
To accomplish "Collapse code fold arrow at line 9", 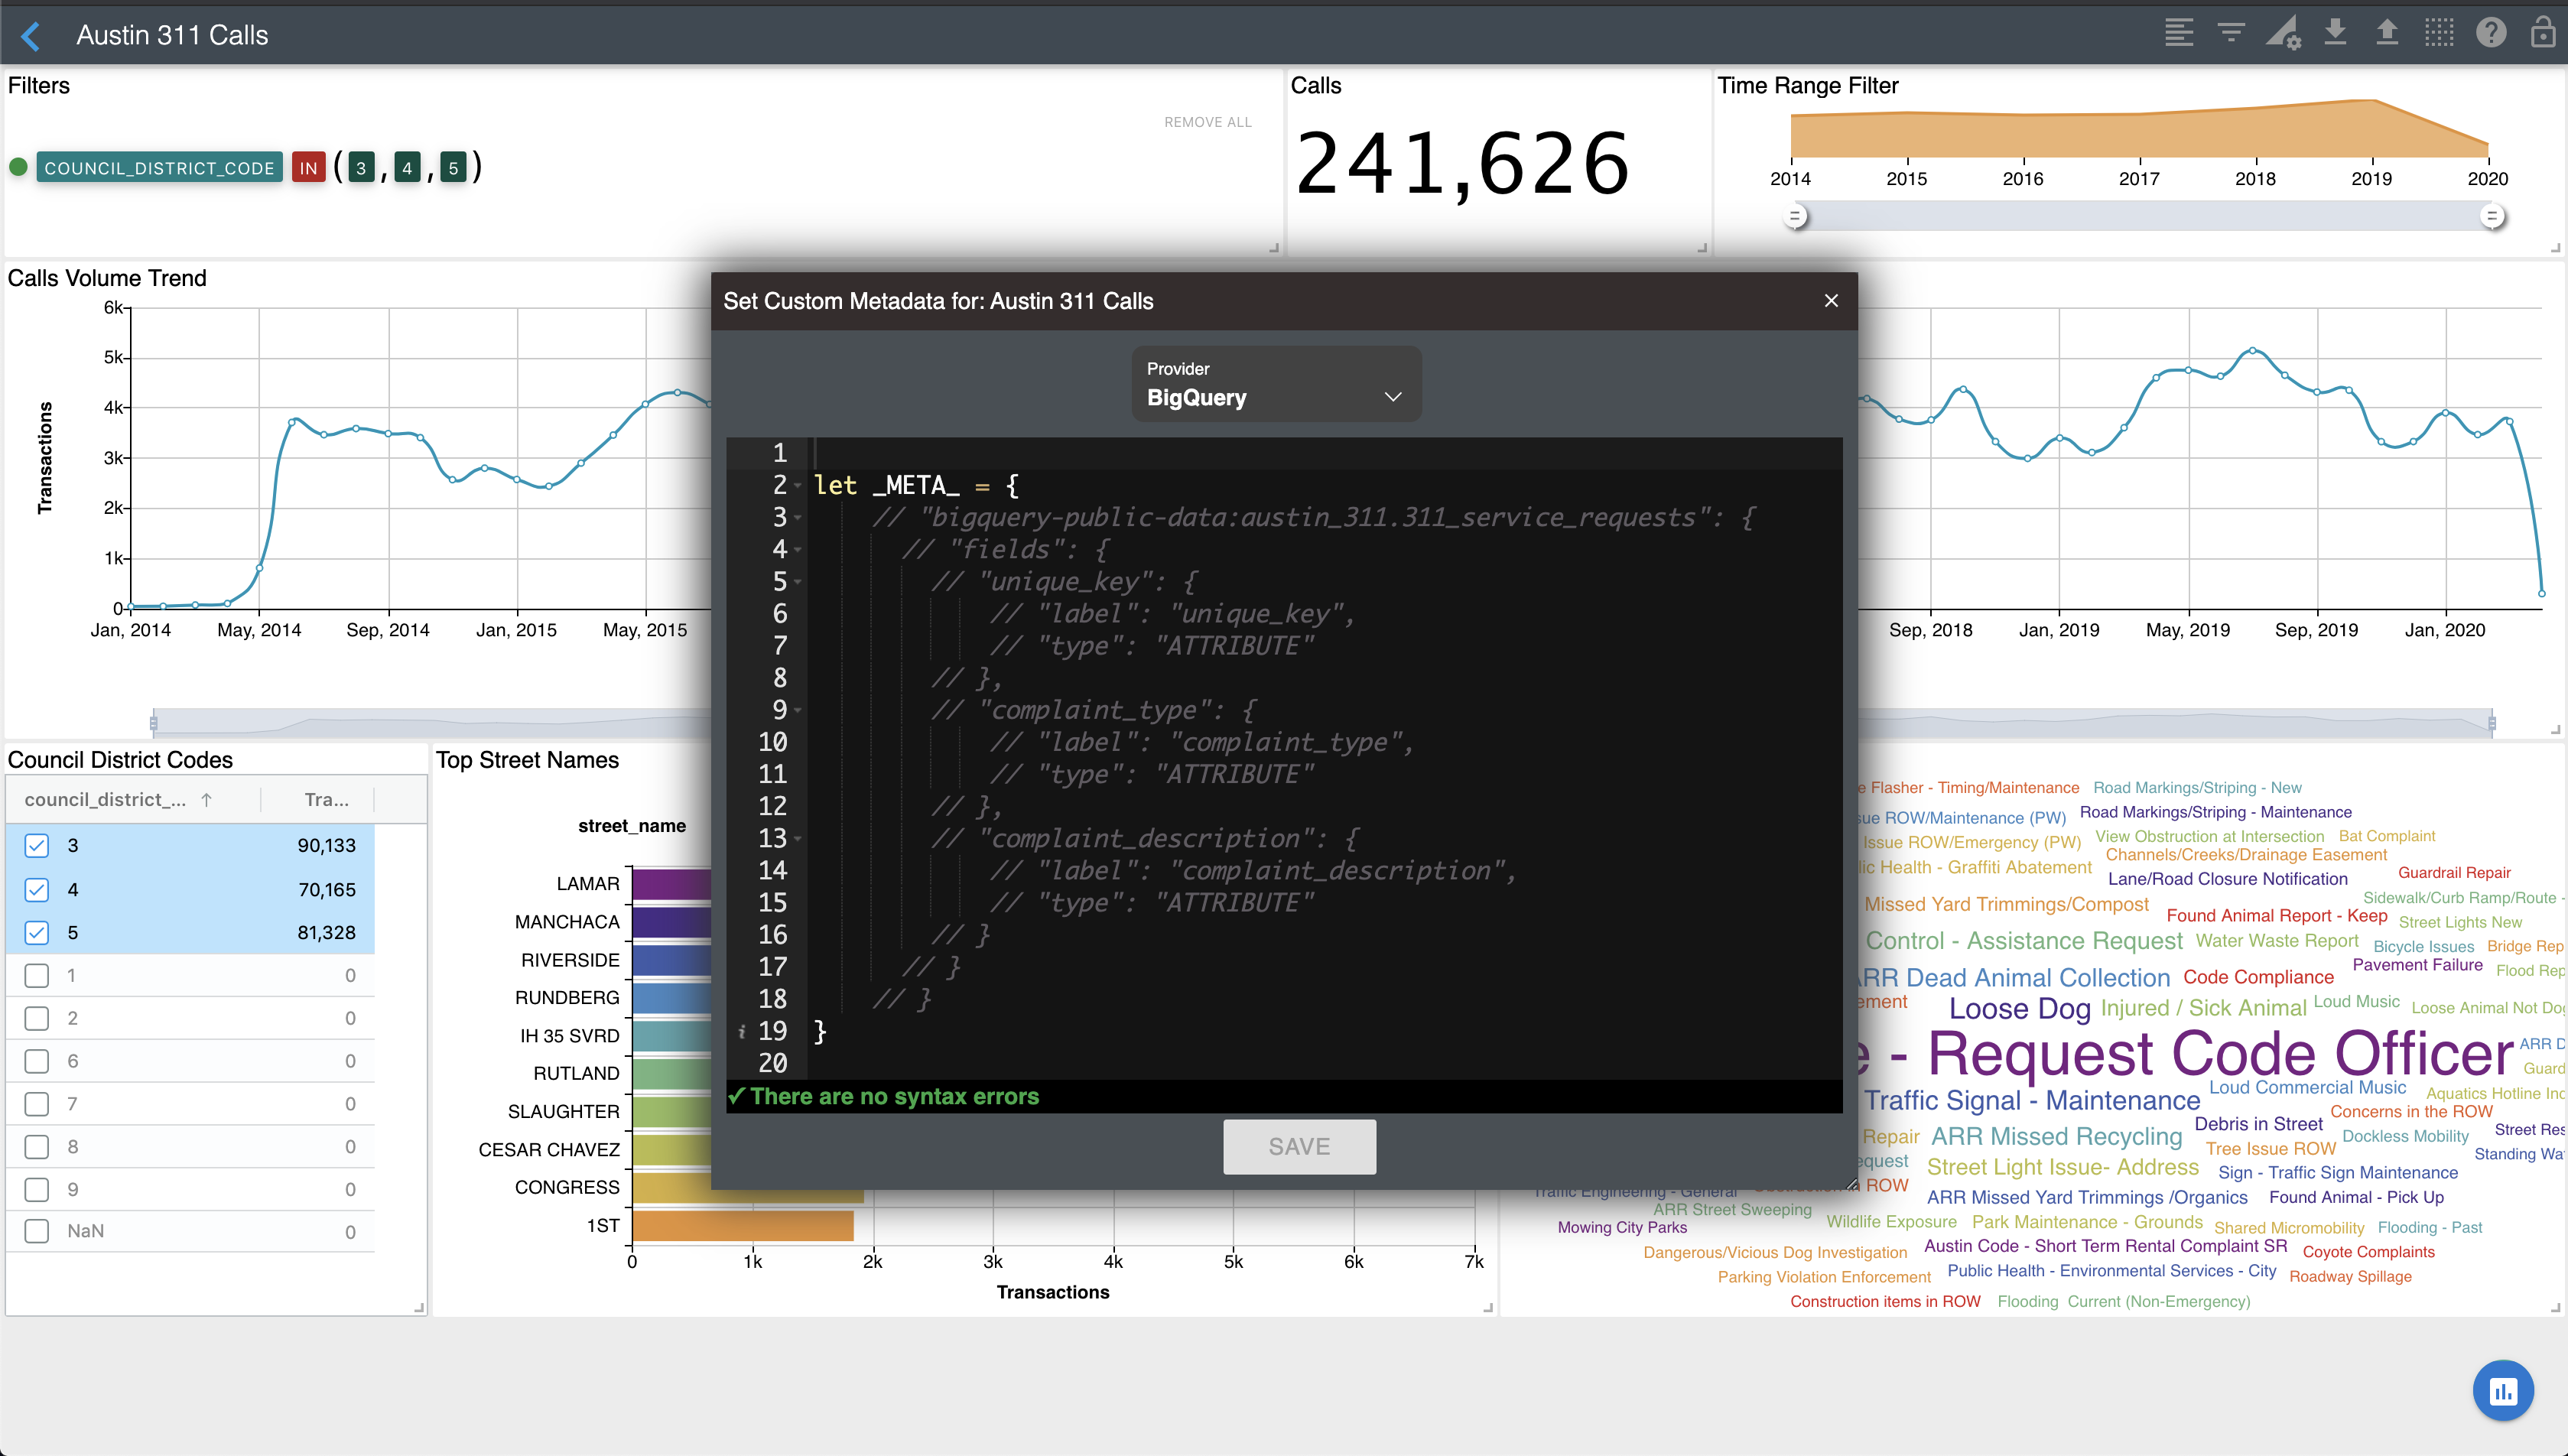I will [798, 711].
